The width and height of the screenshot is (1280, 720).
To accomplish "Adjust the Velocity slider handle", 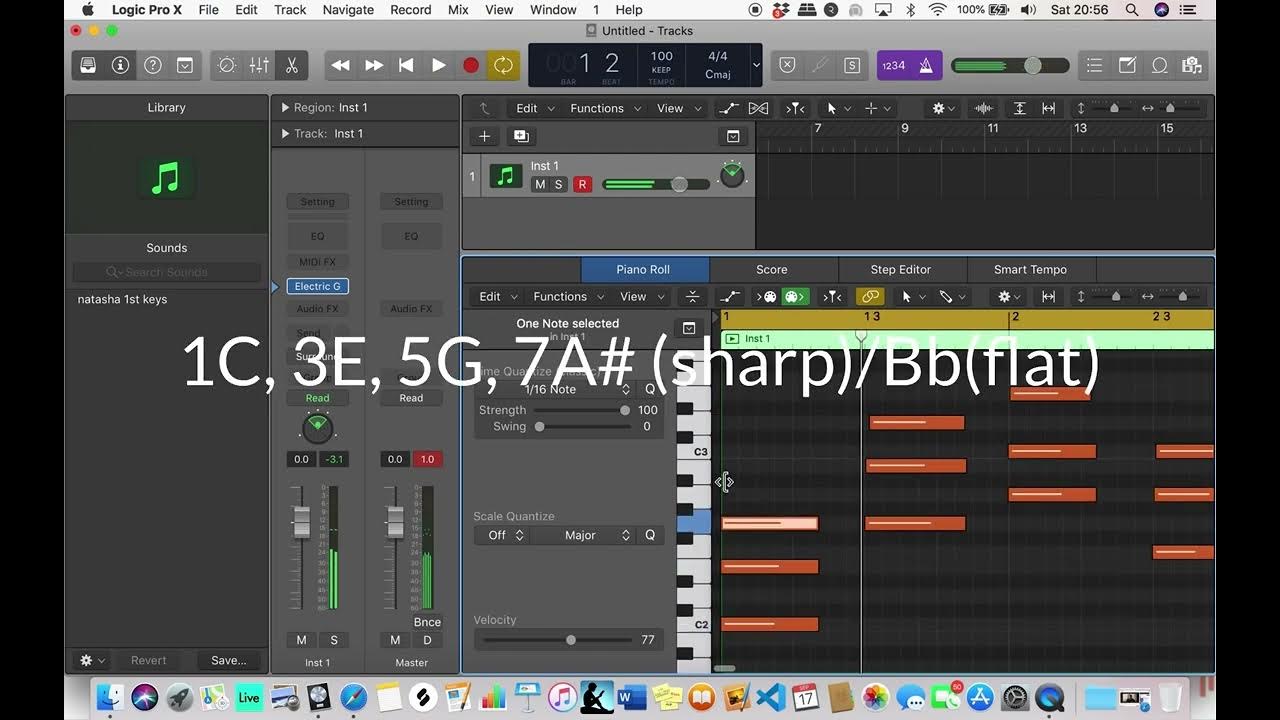I will coord(571,640).
